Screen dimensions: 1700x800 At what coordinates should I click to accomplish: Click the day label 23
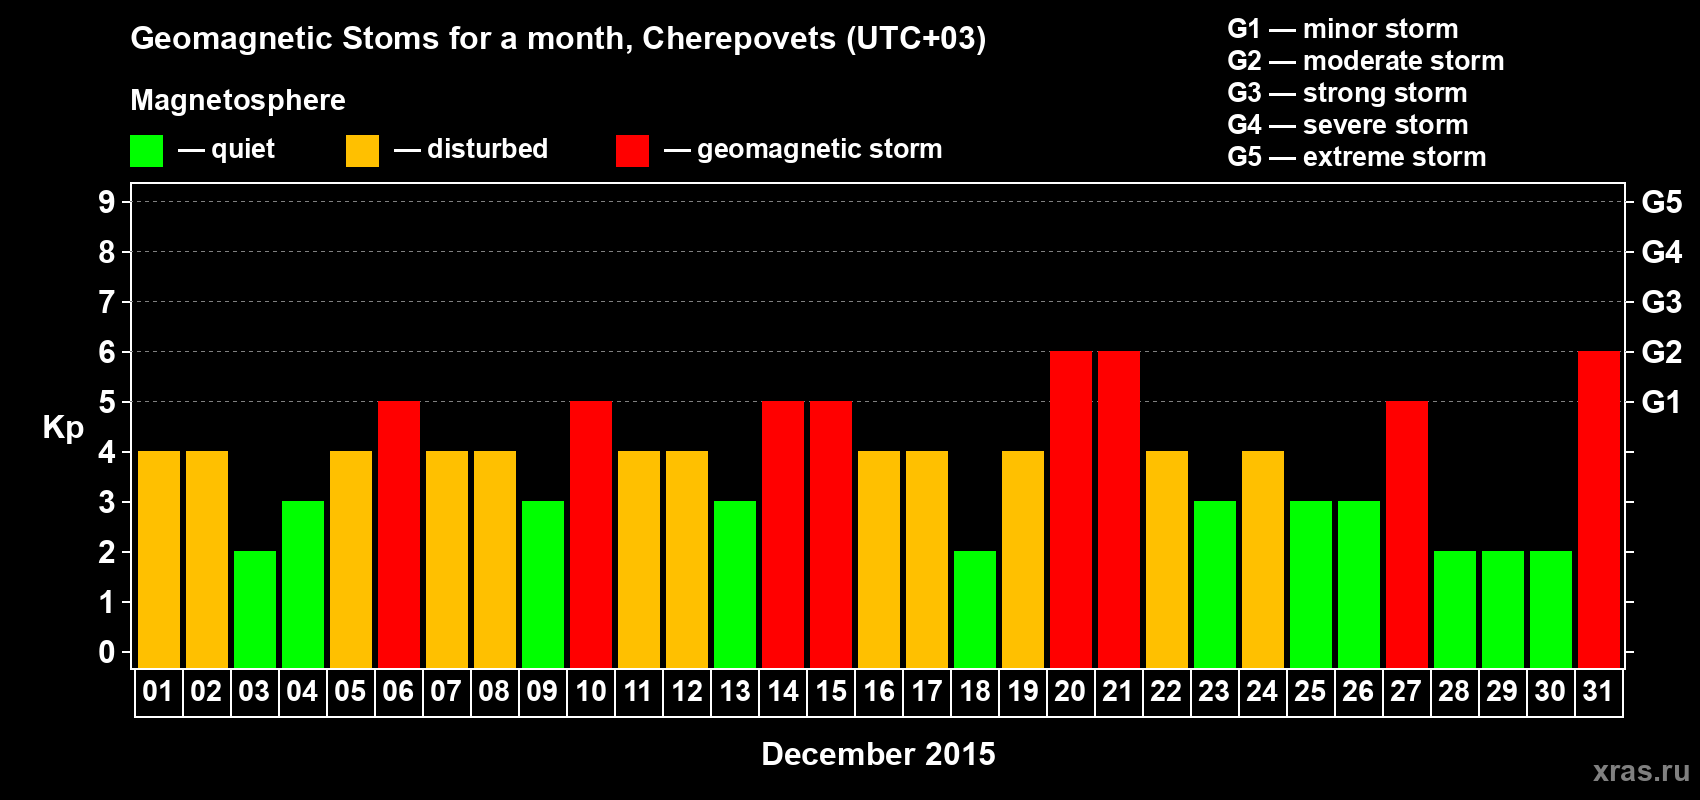(1214, 691)
